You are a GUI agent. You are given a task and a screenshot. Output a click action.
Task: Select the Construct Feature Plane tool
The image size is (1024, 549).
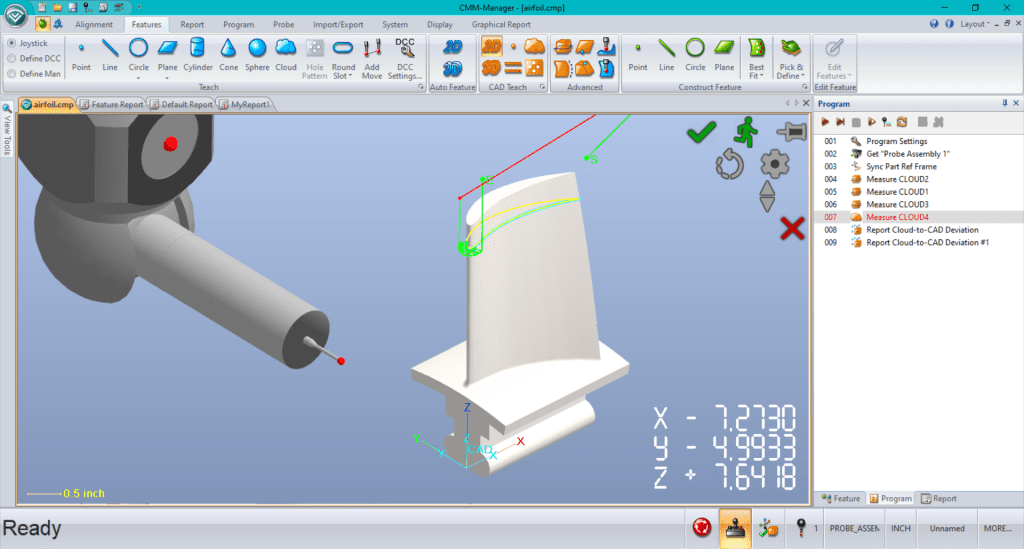point(724,57)
